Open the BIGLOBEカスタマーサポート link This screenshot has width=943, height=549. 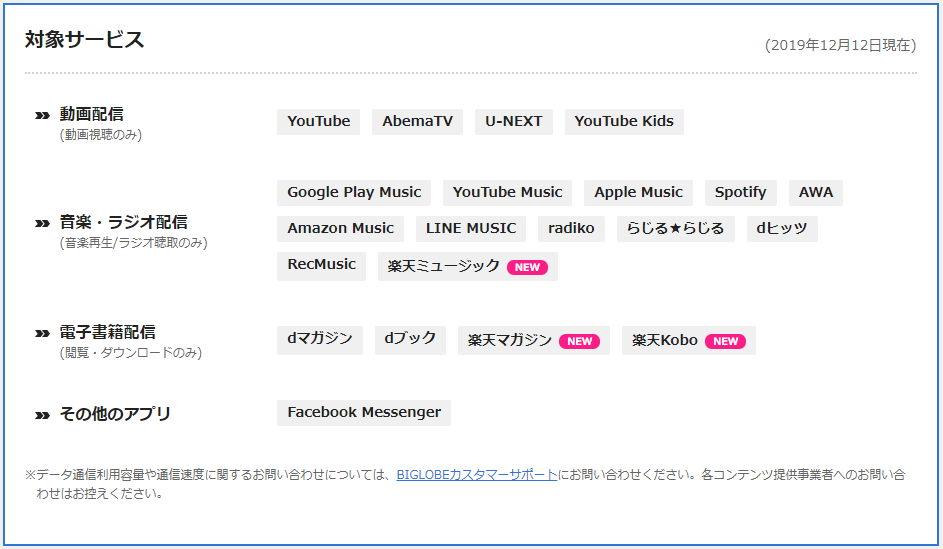(x=477, y=474)
